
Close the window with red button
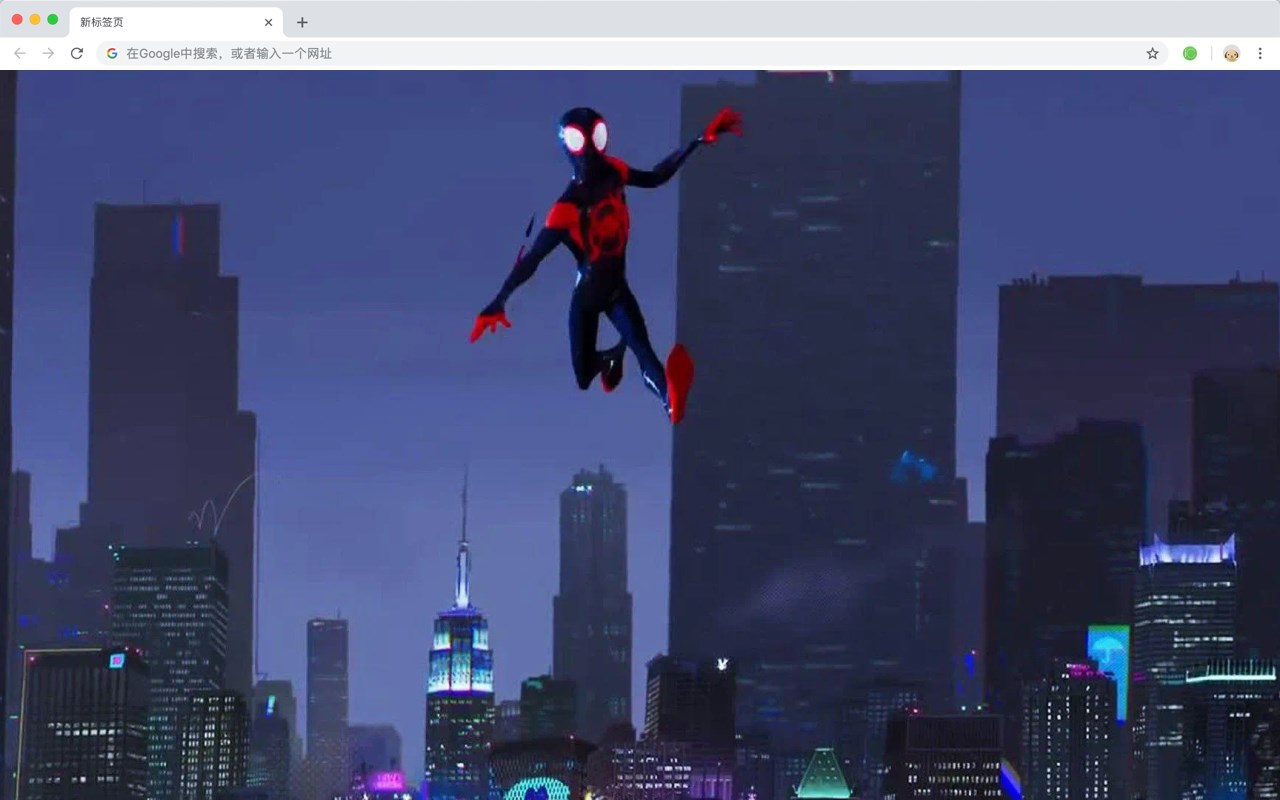[17, 19]
